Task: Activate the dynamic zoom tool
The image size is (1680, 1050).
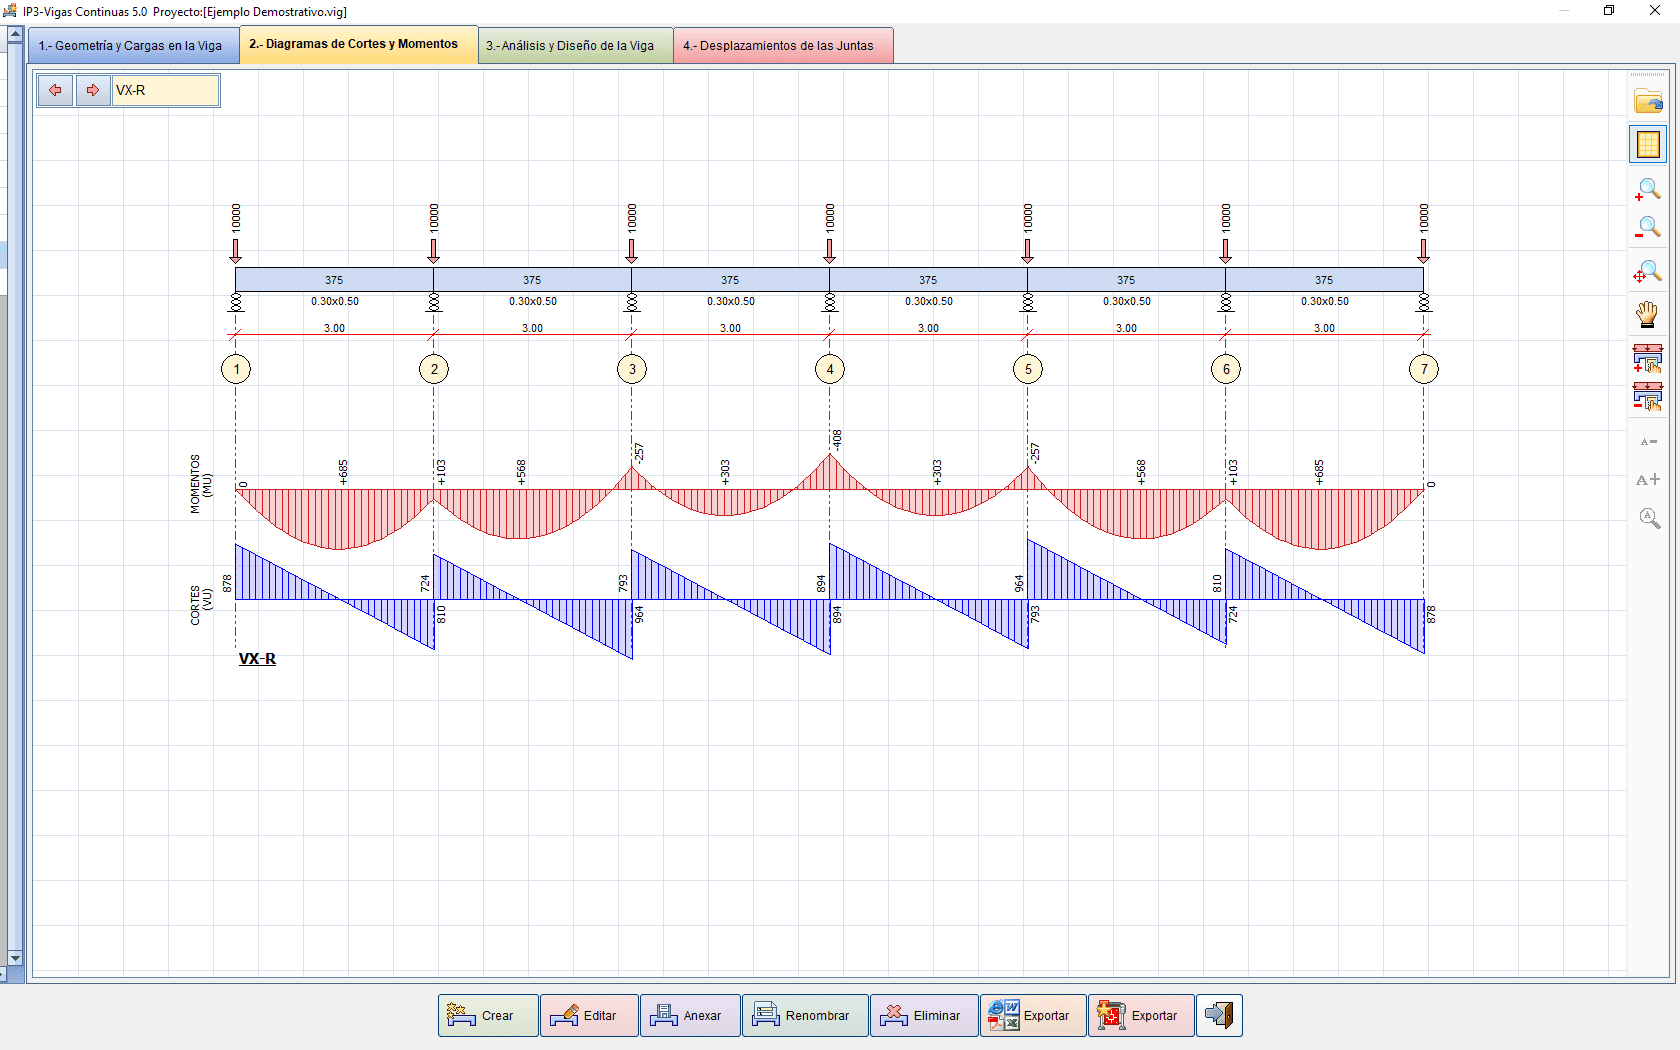Action: (1648, 272)
